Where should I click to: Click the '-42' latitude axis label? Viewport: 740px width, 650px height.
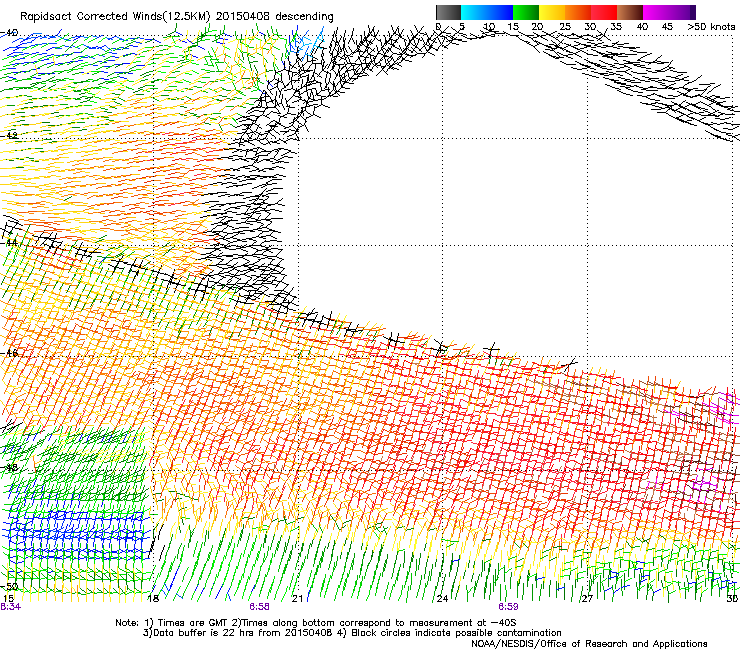click(9, 135)
